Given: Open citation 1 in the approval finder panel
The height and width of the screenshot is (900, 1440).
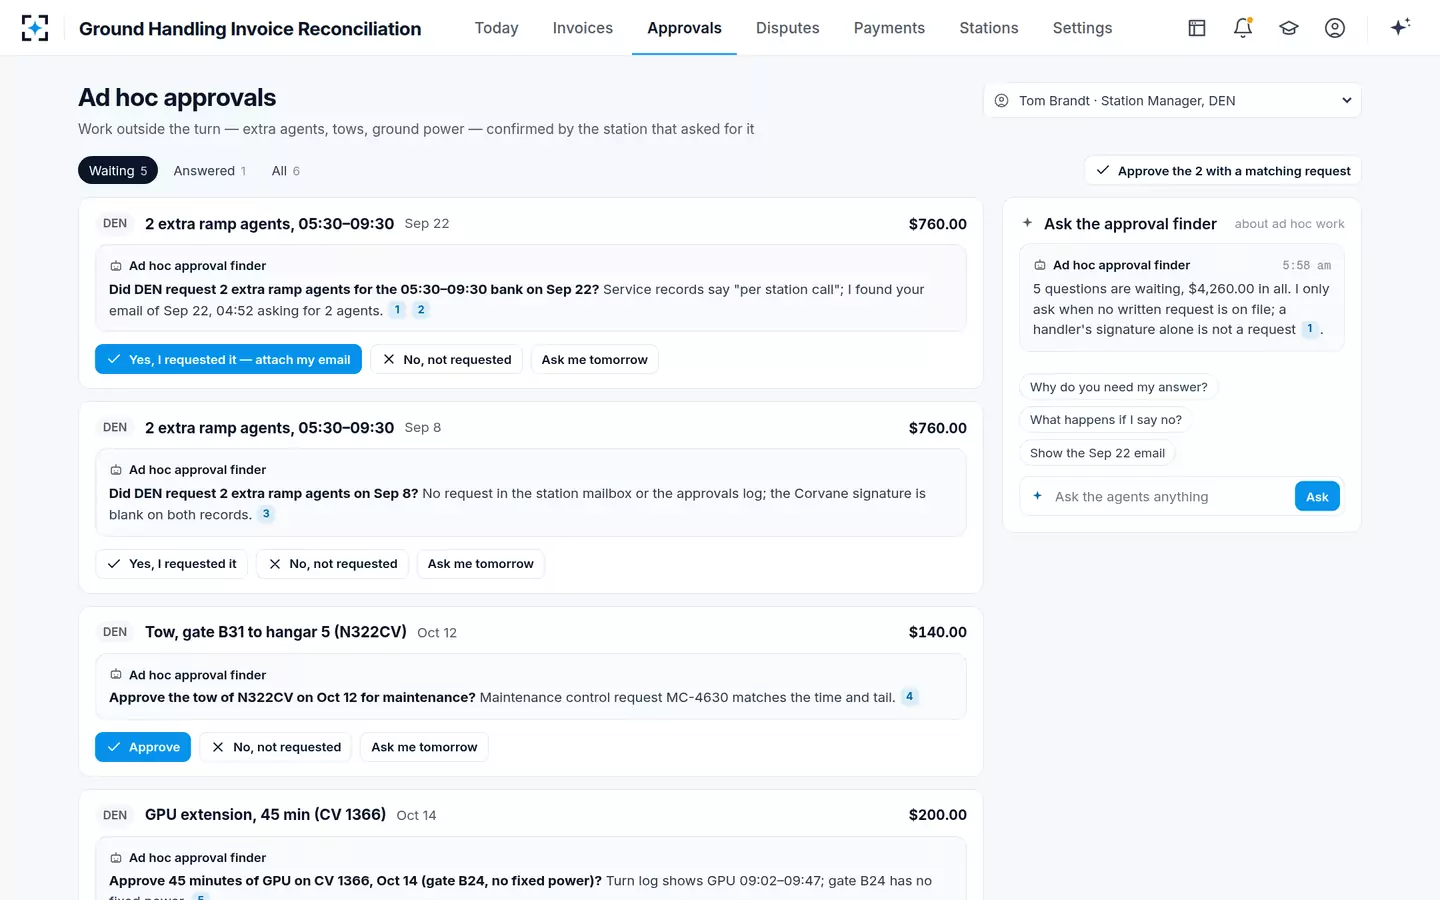Looking at the screenshot, I should pyautogui.click(x=1310, y=329).
